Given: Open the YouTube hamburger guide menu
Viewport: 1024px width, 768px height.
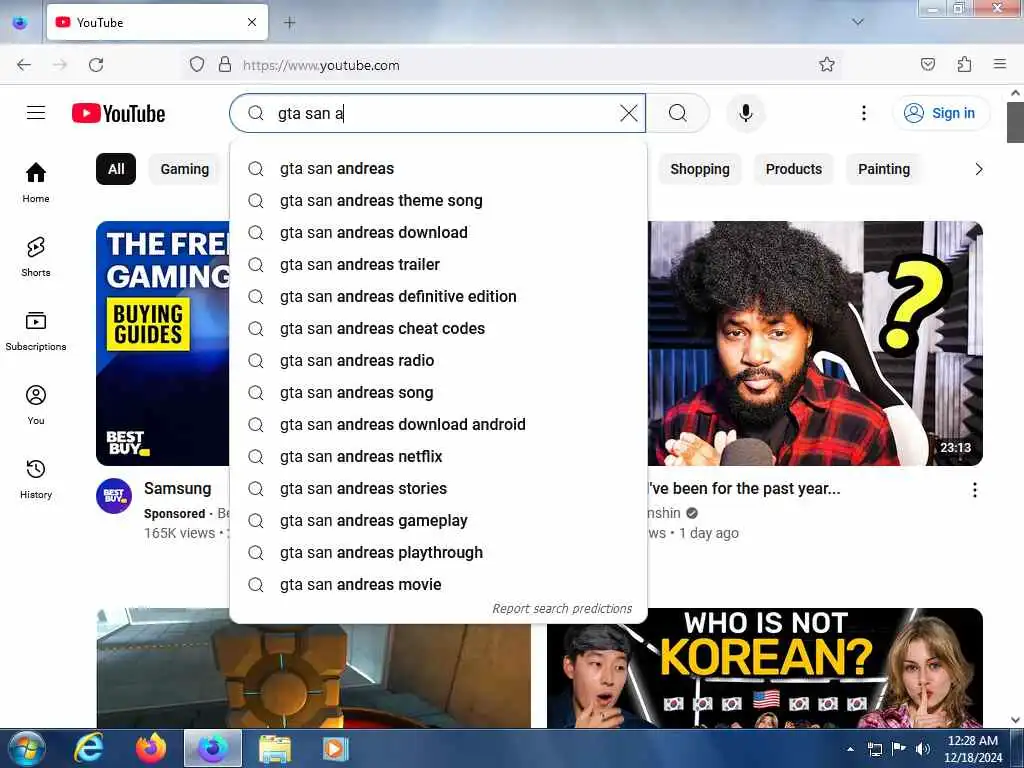Looking at the screenshot, I should tap(36, 113).
